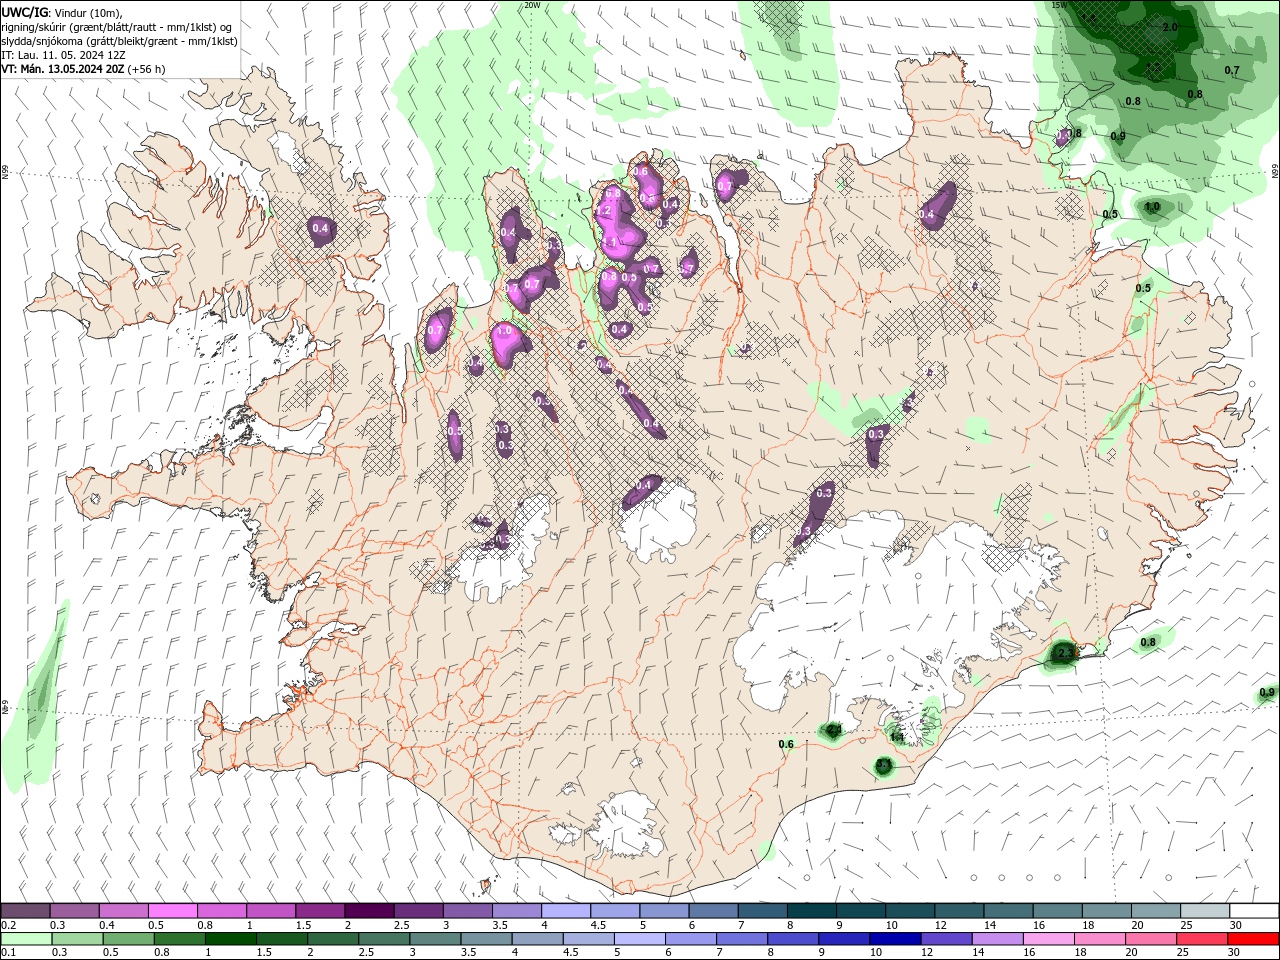
Task: Click the lavender '4' snow scale swatch
Action: pyautogui.click(x=564, y=910)
